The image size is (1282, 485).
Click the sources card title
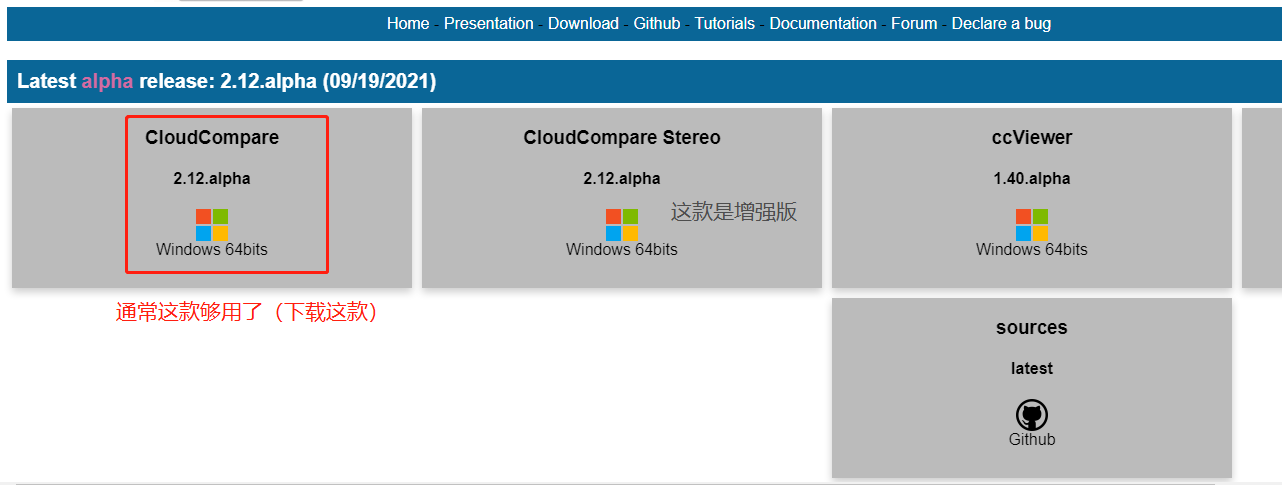click(1032, 328)
